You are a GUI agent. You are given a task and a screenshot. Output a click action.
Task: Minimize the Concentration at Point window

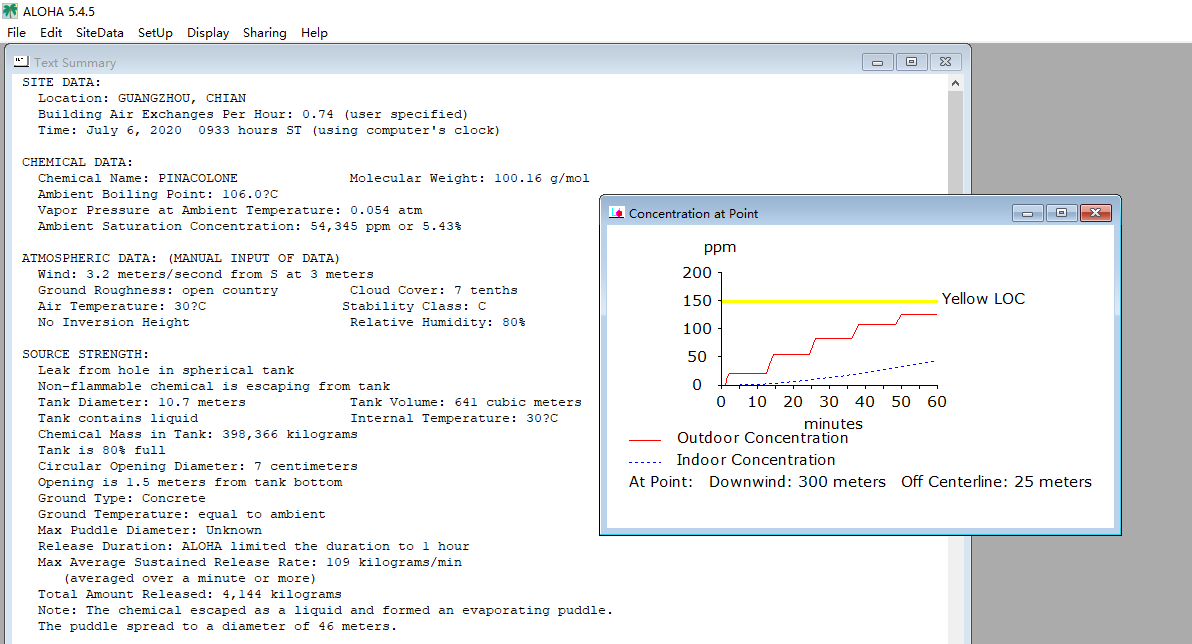pos(1027,213)
